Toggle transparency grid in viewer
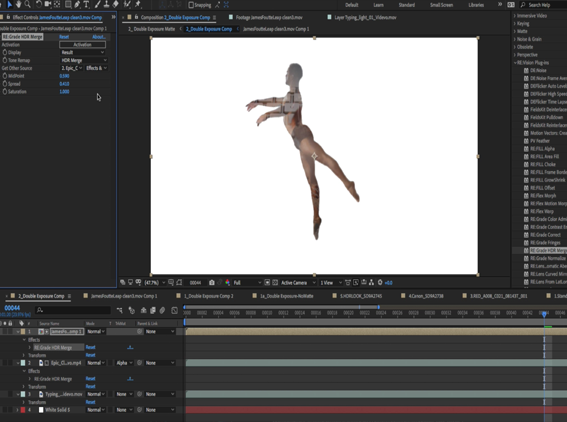This screenshot has height=422, width=567. tap(275, 282)
